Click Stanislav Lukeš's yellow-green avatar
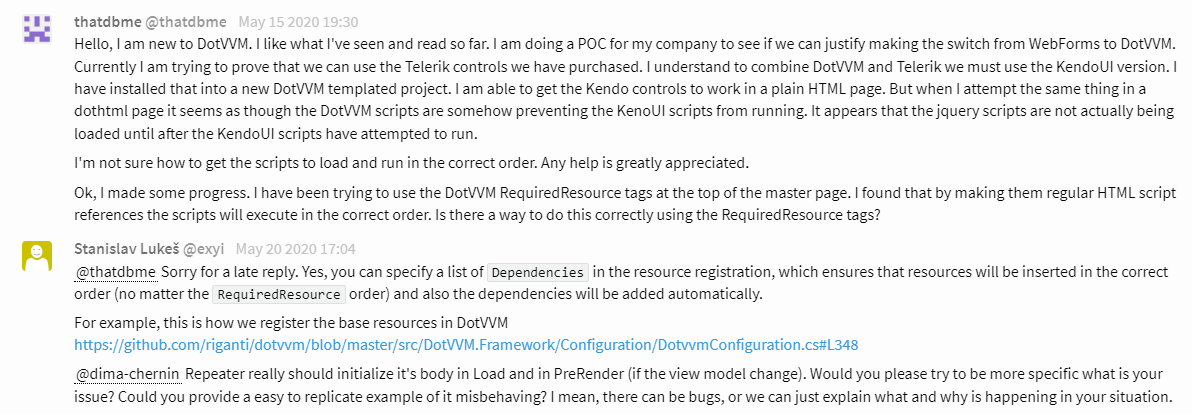 pyautogui.click(x=37, y=256)
